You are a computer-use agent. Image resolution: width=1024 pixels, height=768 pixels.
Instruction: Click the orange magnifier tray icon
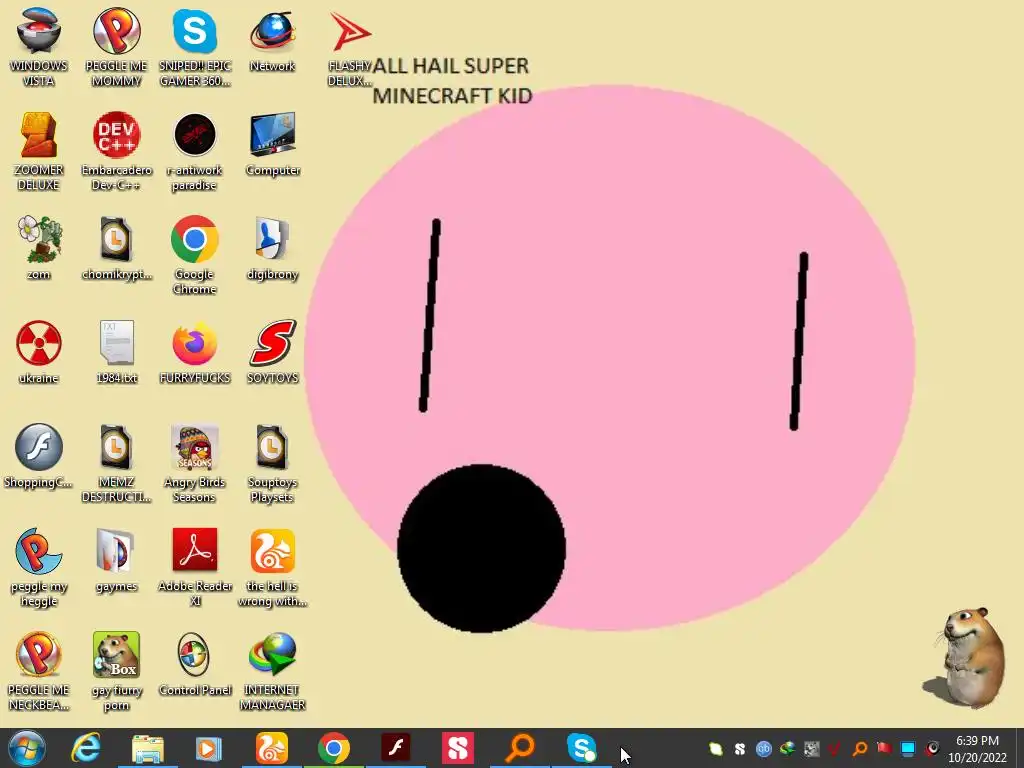(x=859, y=749)
